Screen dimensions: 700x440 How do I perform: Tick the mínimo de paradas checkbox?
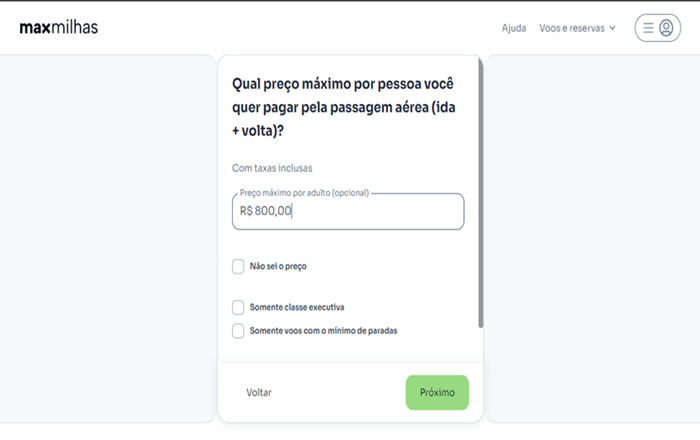tap(238, 330)
